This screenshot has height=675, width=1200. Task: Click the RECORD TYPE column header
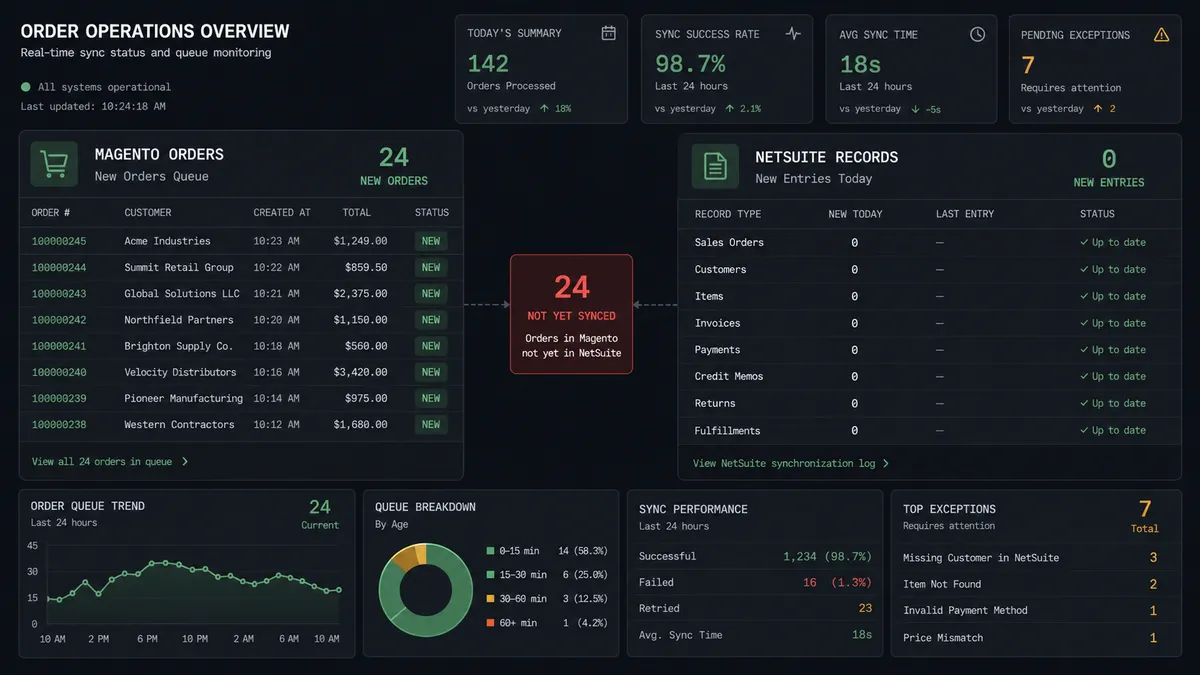point(728,214)
